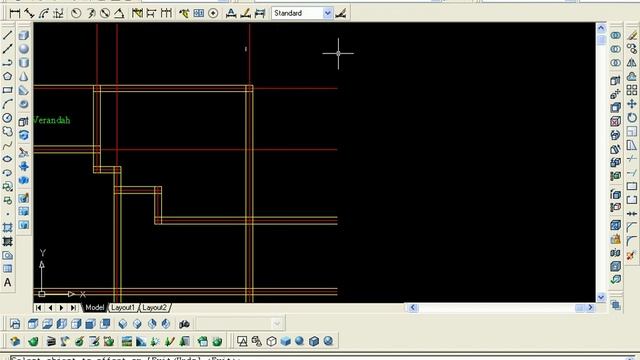
Task: Create a 3D Wedge solid
Action: click(x=24, y=91)
